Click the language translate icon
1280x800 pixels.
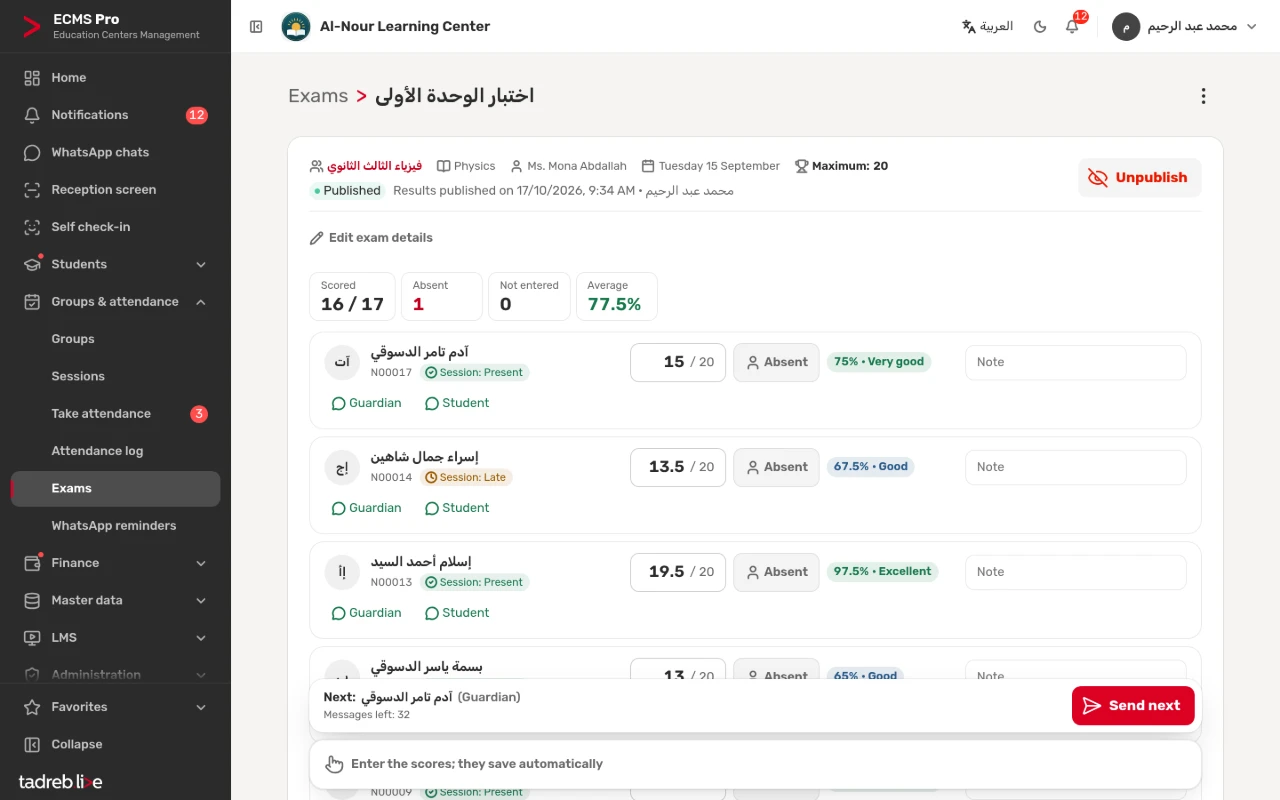pos(968,27)
